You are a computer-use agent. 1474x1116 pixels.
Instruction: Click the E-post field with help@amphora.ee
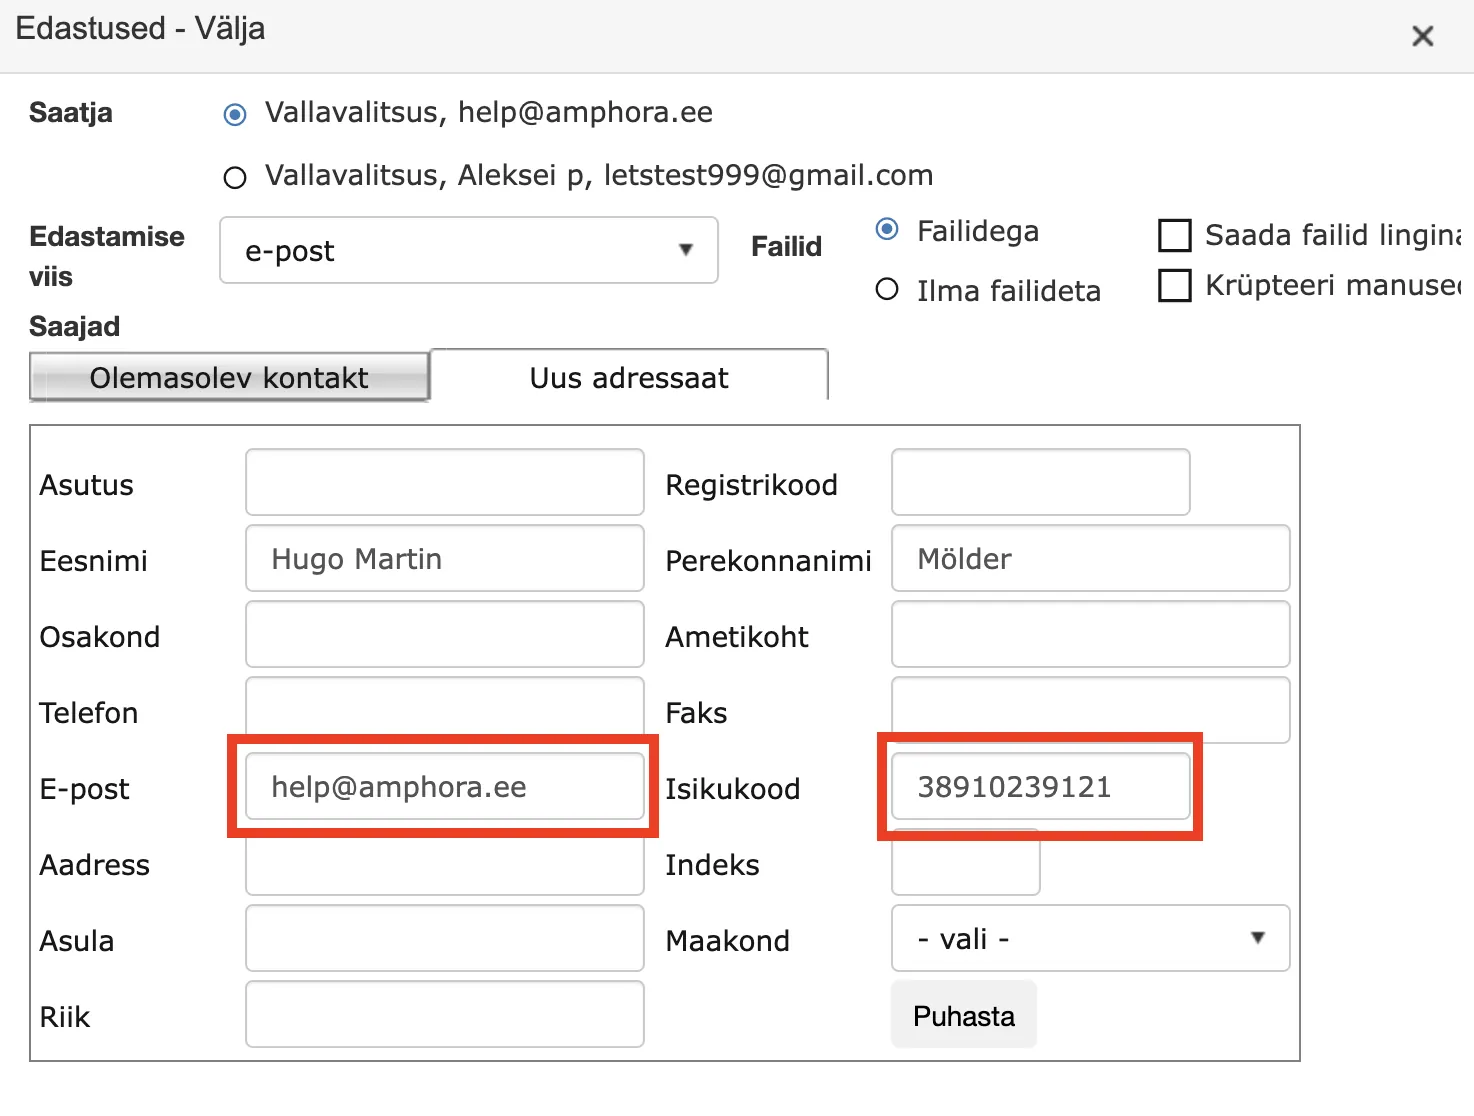tap(445, 786)
